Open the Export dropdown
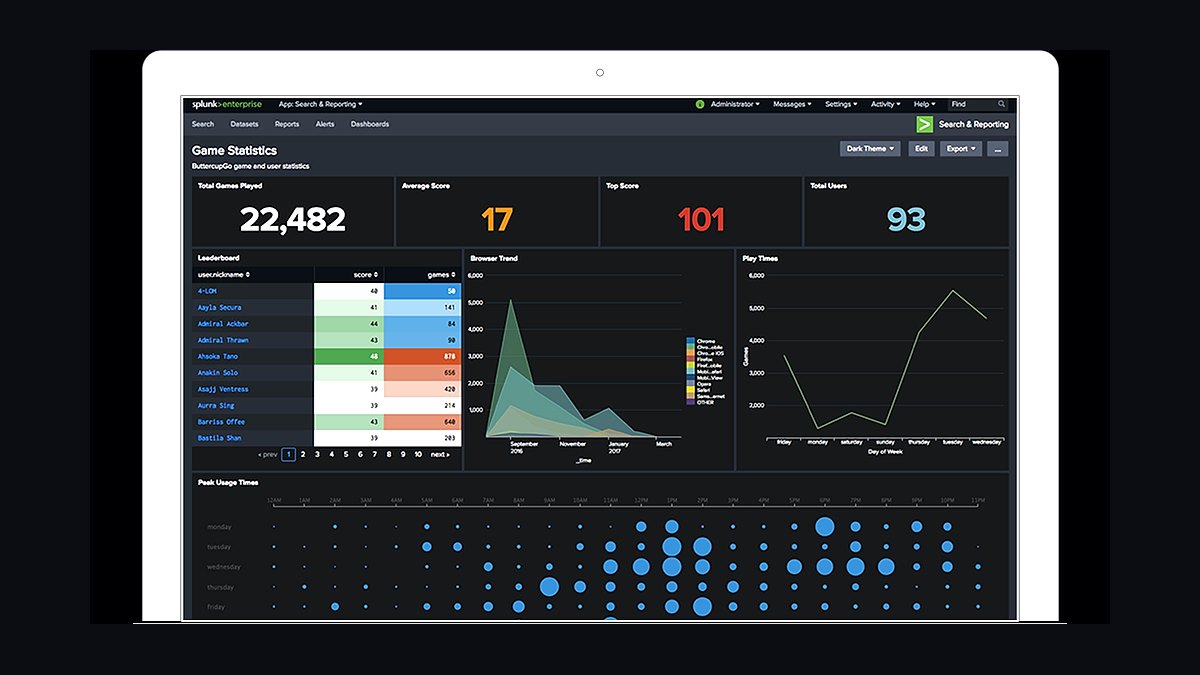 (x=961, y=148)
